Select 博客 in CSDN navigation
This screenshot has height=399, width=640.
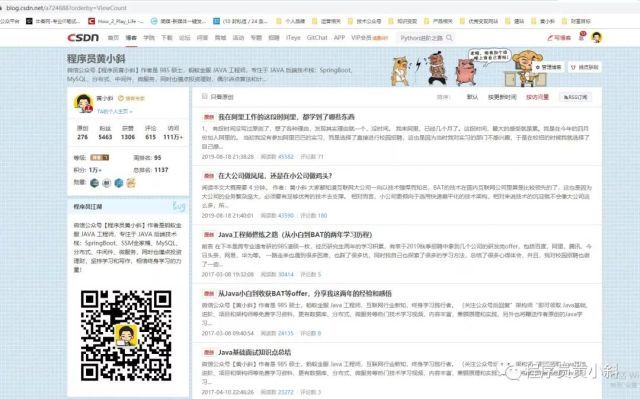(131, 38)
